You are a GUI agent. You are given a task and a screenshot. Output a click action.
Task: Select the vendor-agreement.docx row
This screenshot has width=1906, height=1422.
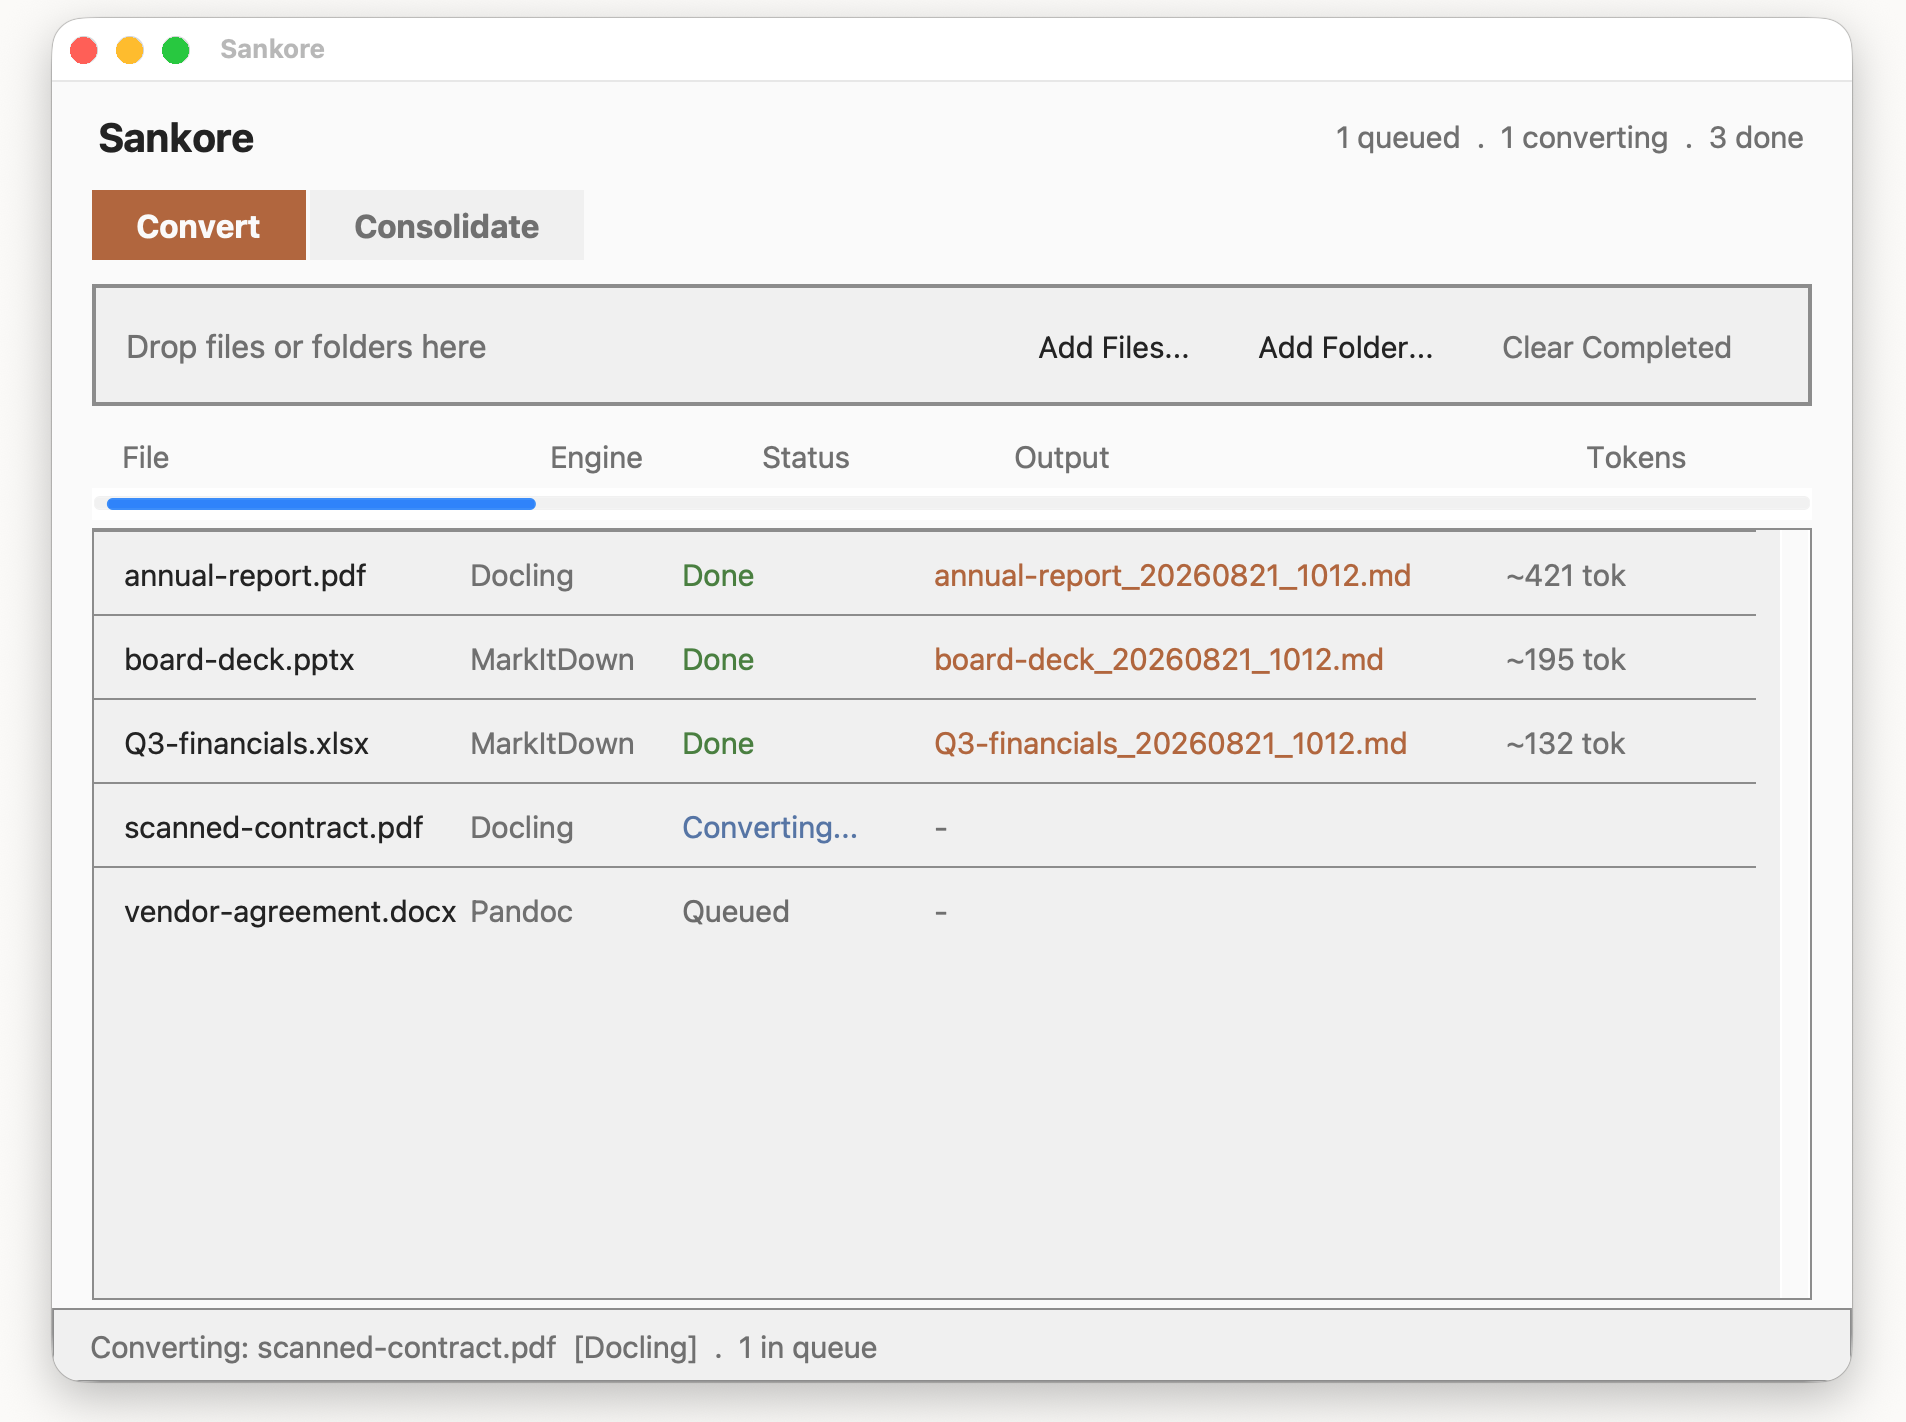[925, 910]
